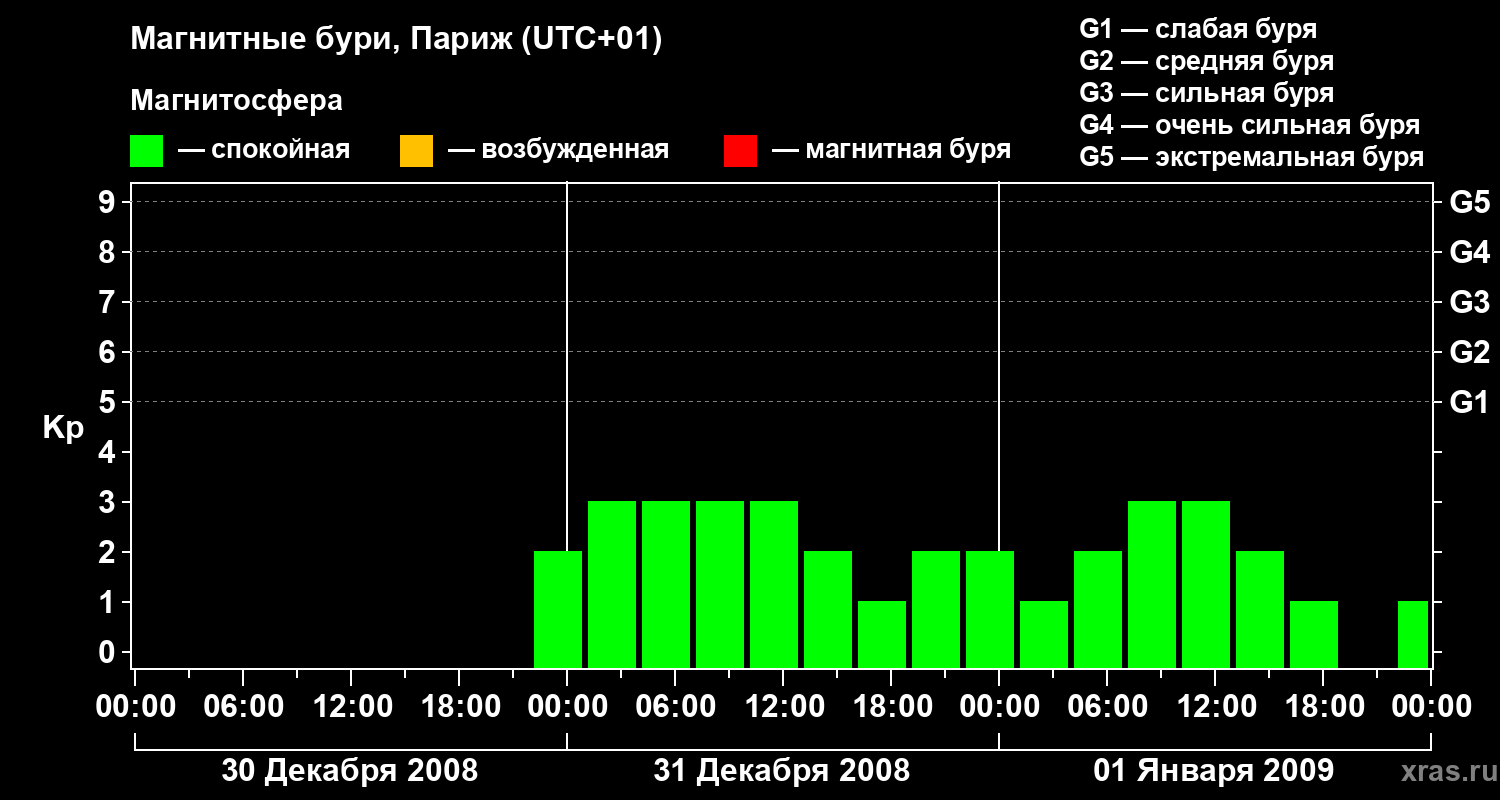Click the 'Магнитосфера' legend heading
Screen dimensions: 1500x800
[x=236, y=101]
